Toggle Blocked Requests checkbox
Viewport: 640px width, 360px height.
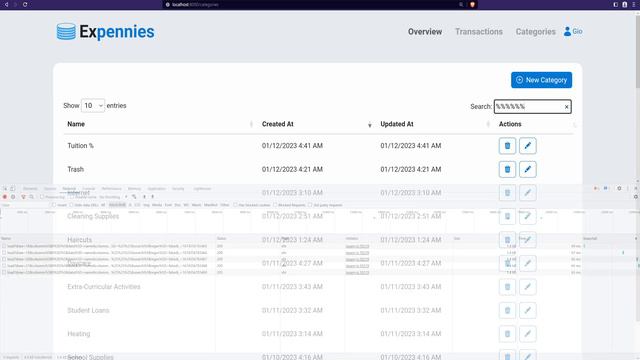(x=275, y=205)
